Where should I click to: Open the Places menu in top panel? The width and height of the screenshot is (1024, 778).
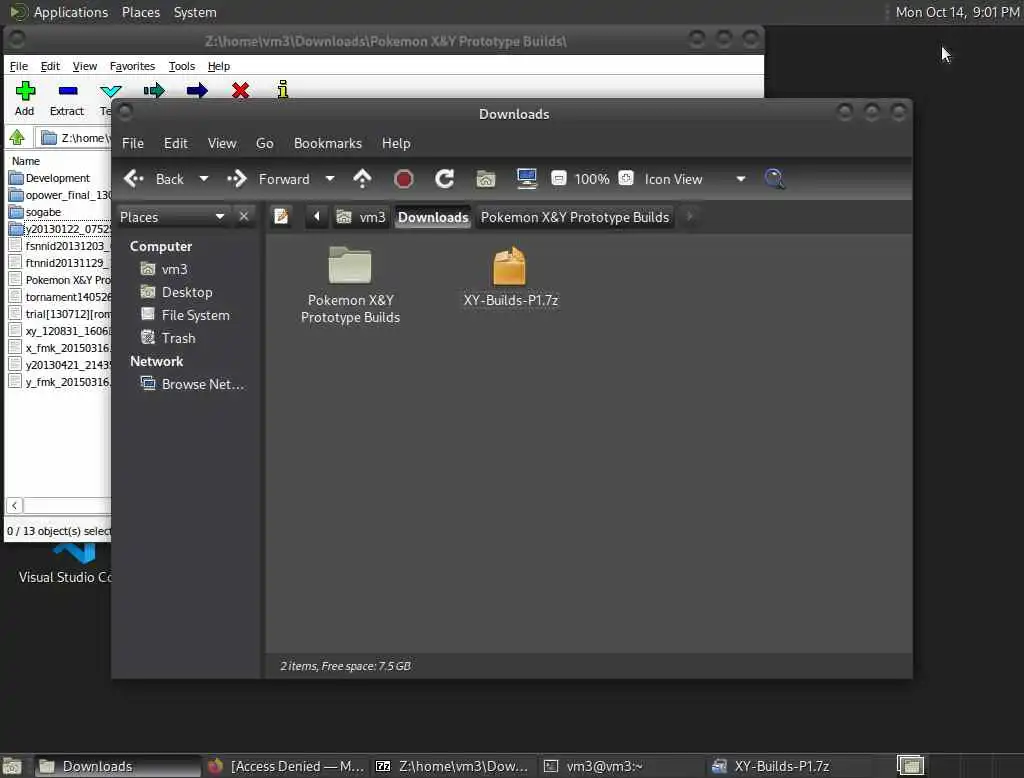[x=140, y=12]
